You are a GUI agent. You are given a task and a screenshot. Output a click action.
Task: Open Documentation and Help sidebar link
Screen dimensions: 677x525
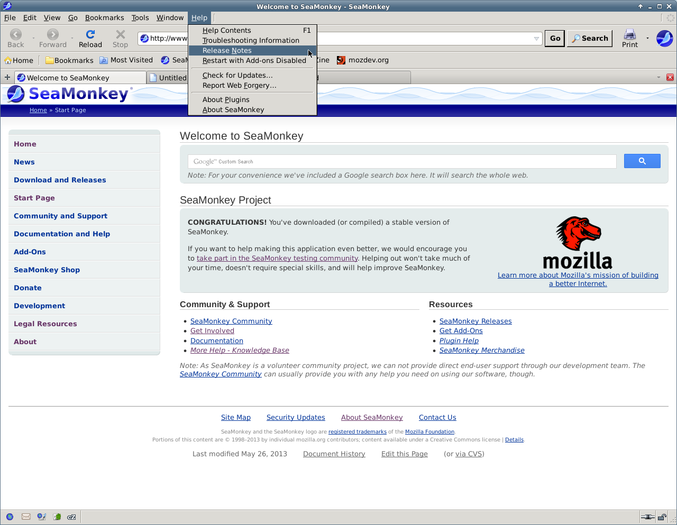tap(62, 234)
